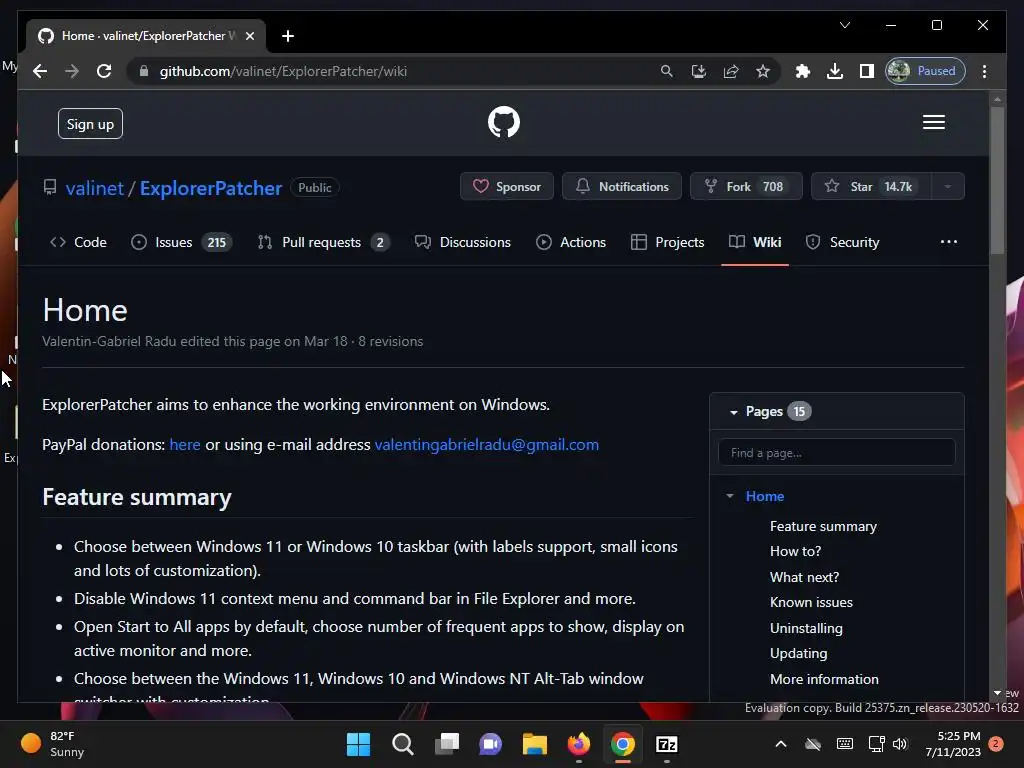Open Windows Start menu

pos(358,744)
